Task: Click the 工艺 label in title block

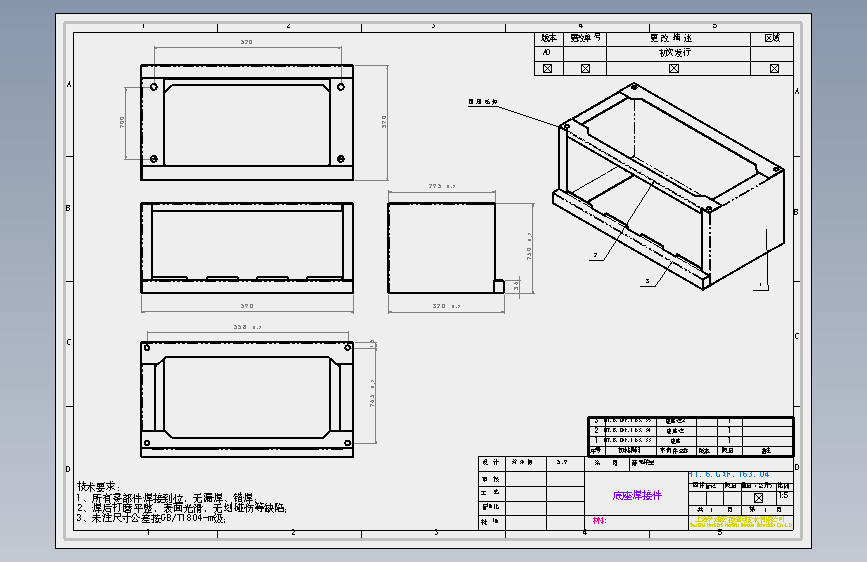Action: coord(490,492)
